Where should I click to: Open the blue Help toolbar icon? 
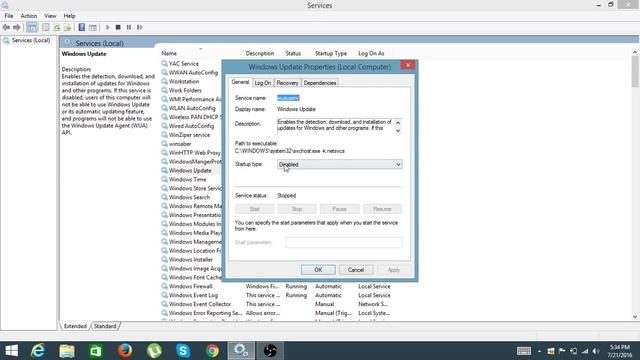82,27
